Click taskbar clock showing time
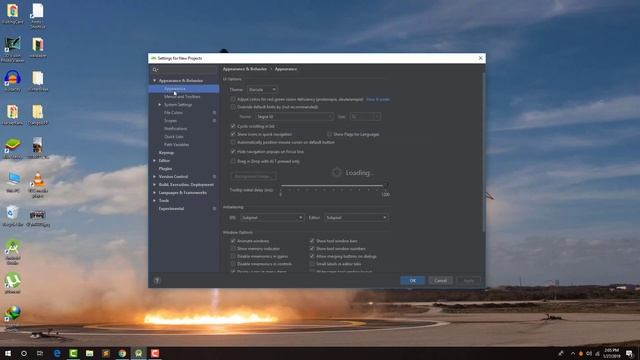 (x=611, y=353)
